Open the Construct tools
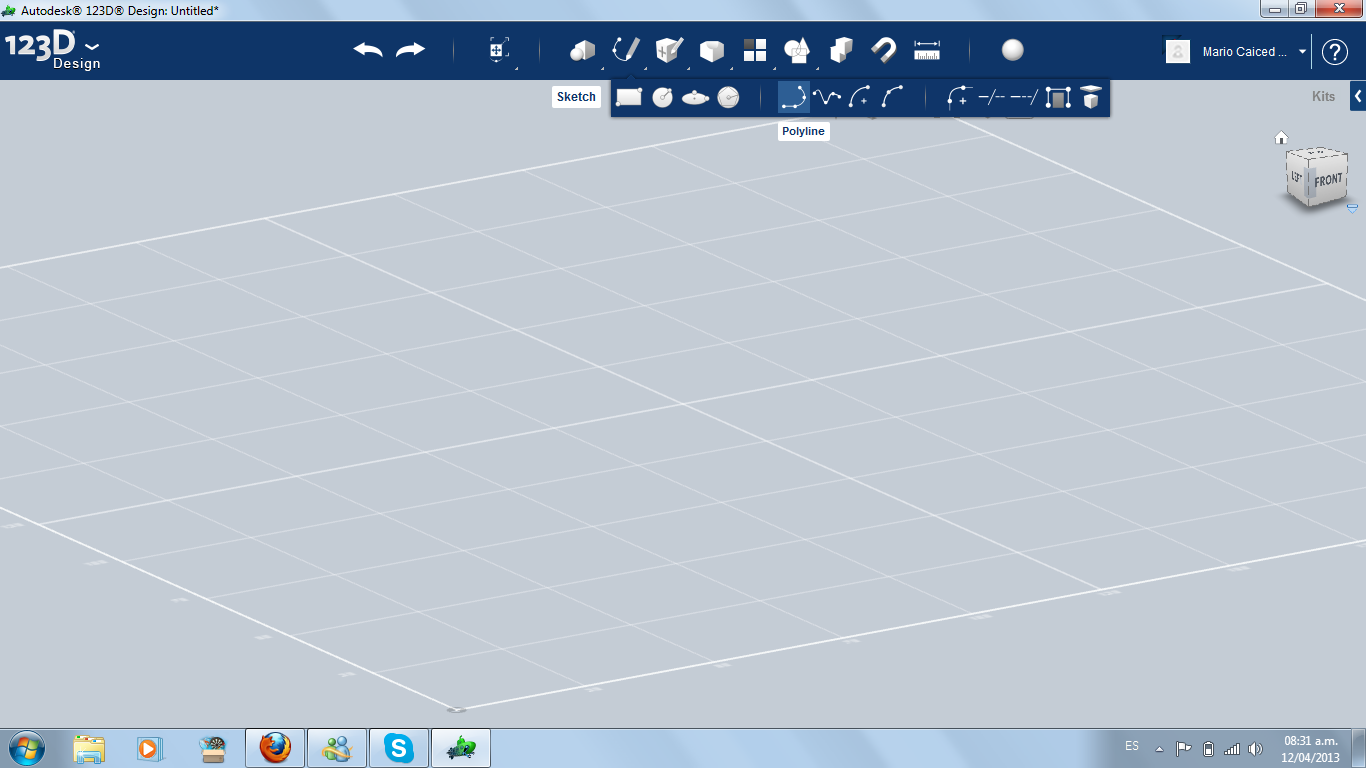Image resolution: width=1366 pixels, height=768 pixels. (x=668, y=50)
